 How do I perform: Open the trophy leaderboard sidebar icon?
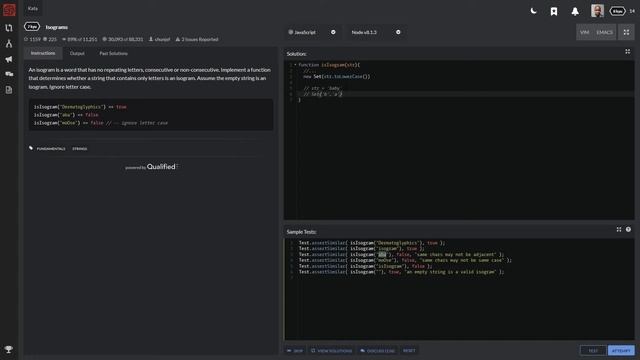pyautogui.click(x=9, y=349)
